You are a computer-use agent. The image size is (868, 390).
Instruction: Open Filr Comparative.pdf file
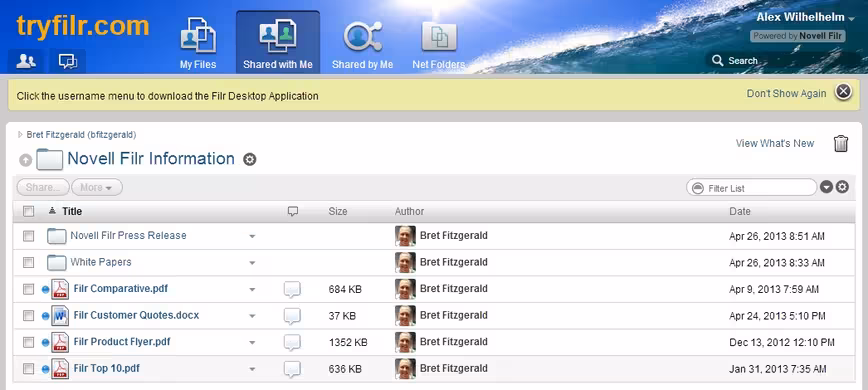[121, 288]
